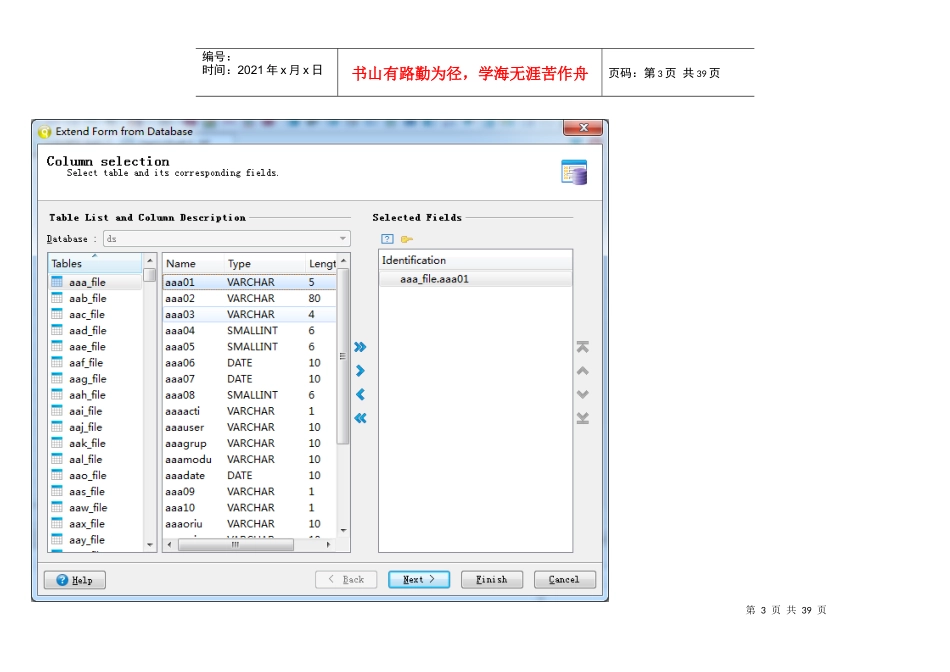Select the aax_file table name
This screenshot has height=672, width=950.
(x=87, y=524)
